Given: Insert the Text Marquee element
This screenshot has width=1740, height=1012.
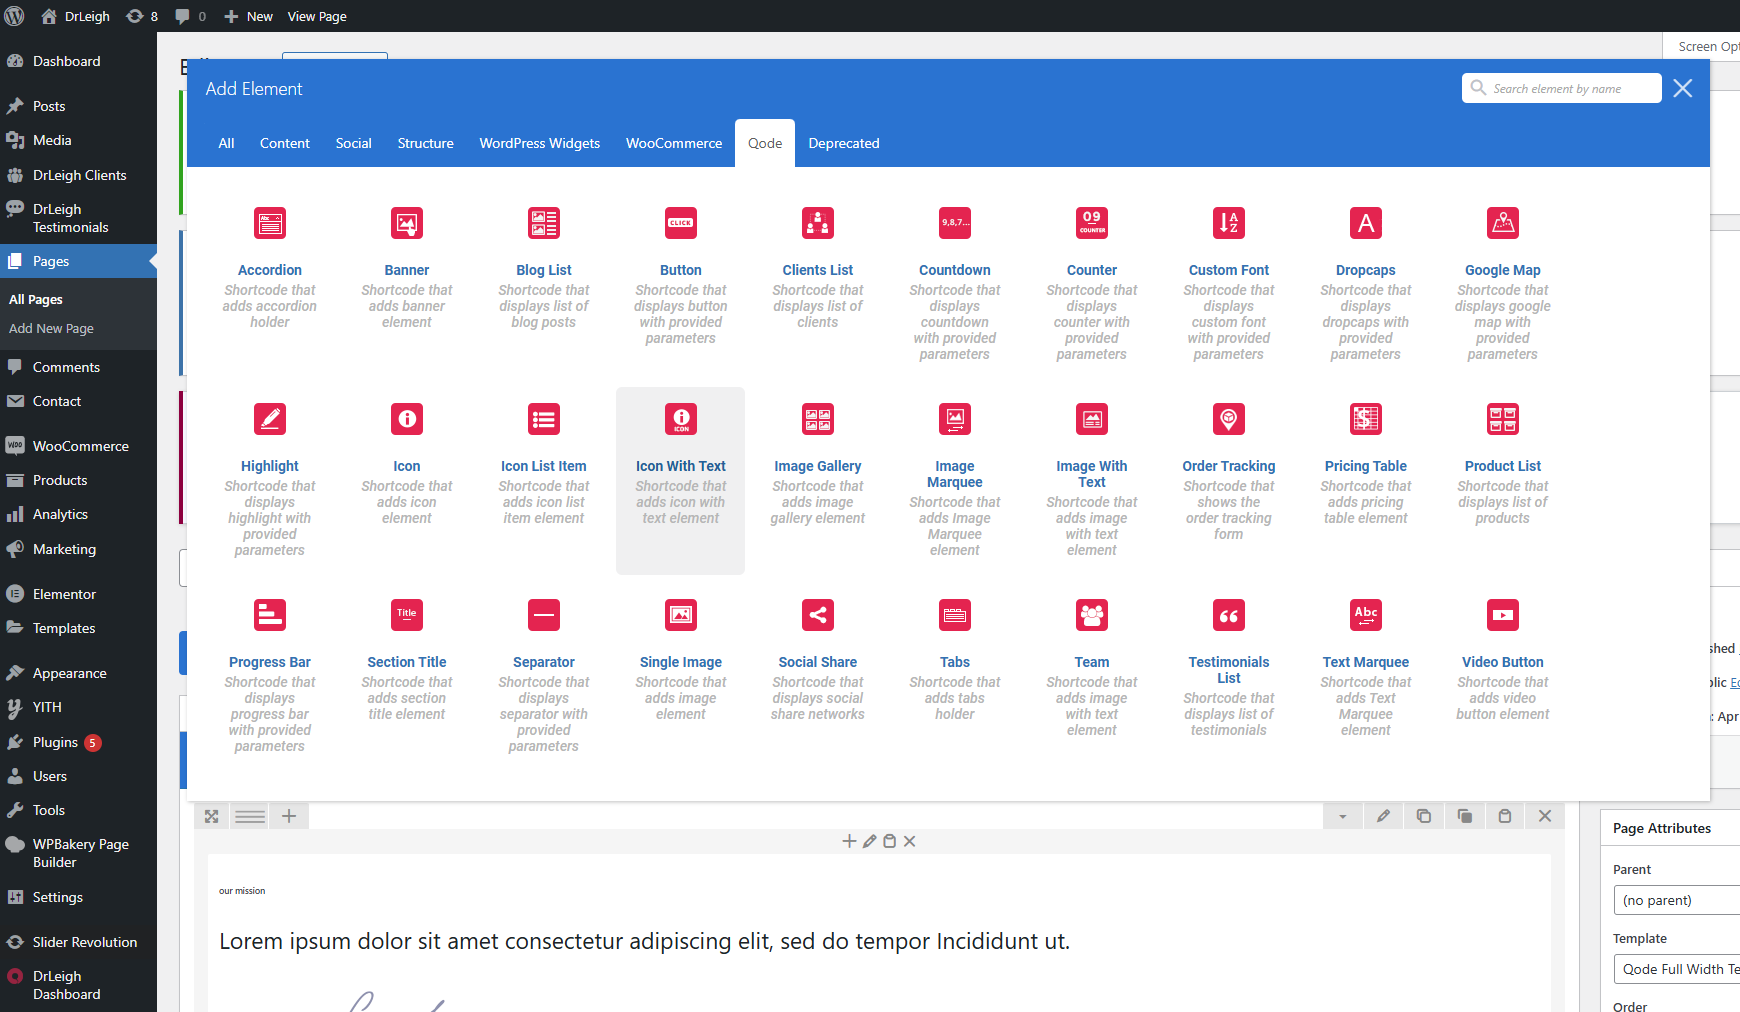Looking at the screenshot, I should [1366, 662].
